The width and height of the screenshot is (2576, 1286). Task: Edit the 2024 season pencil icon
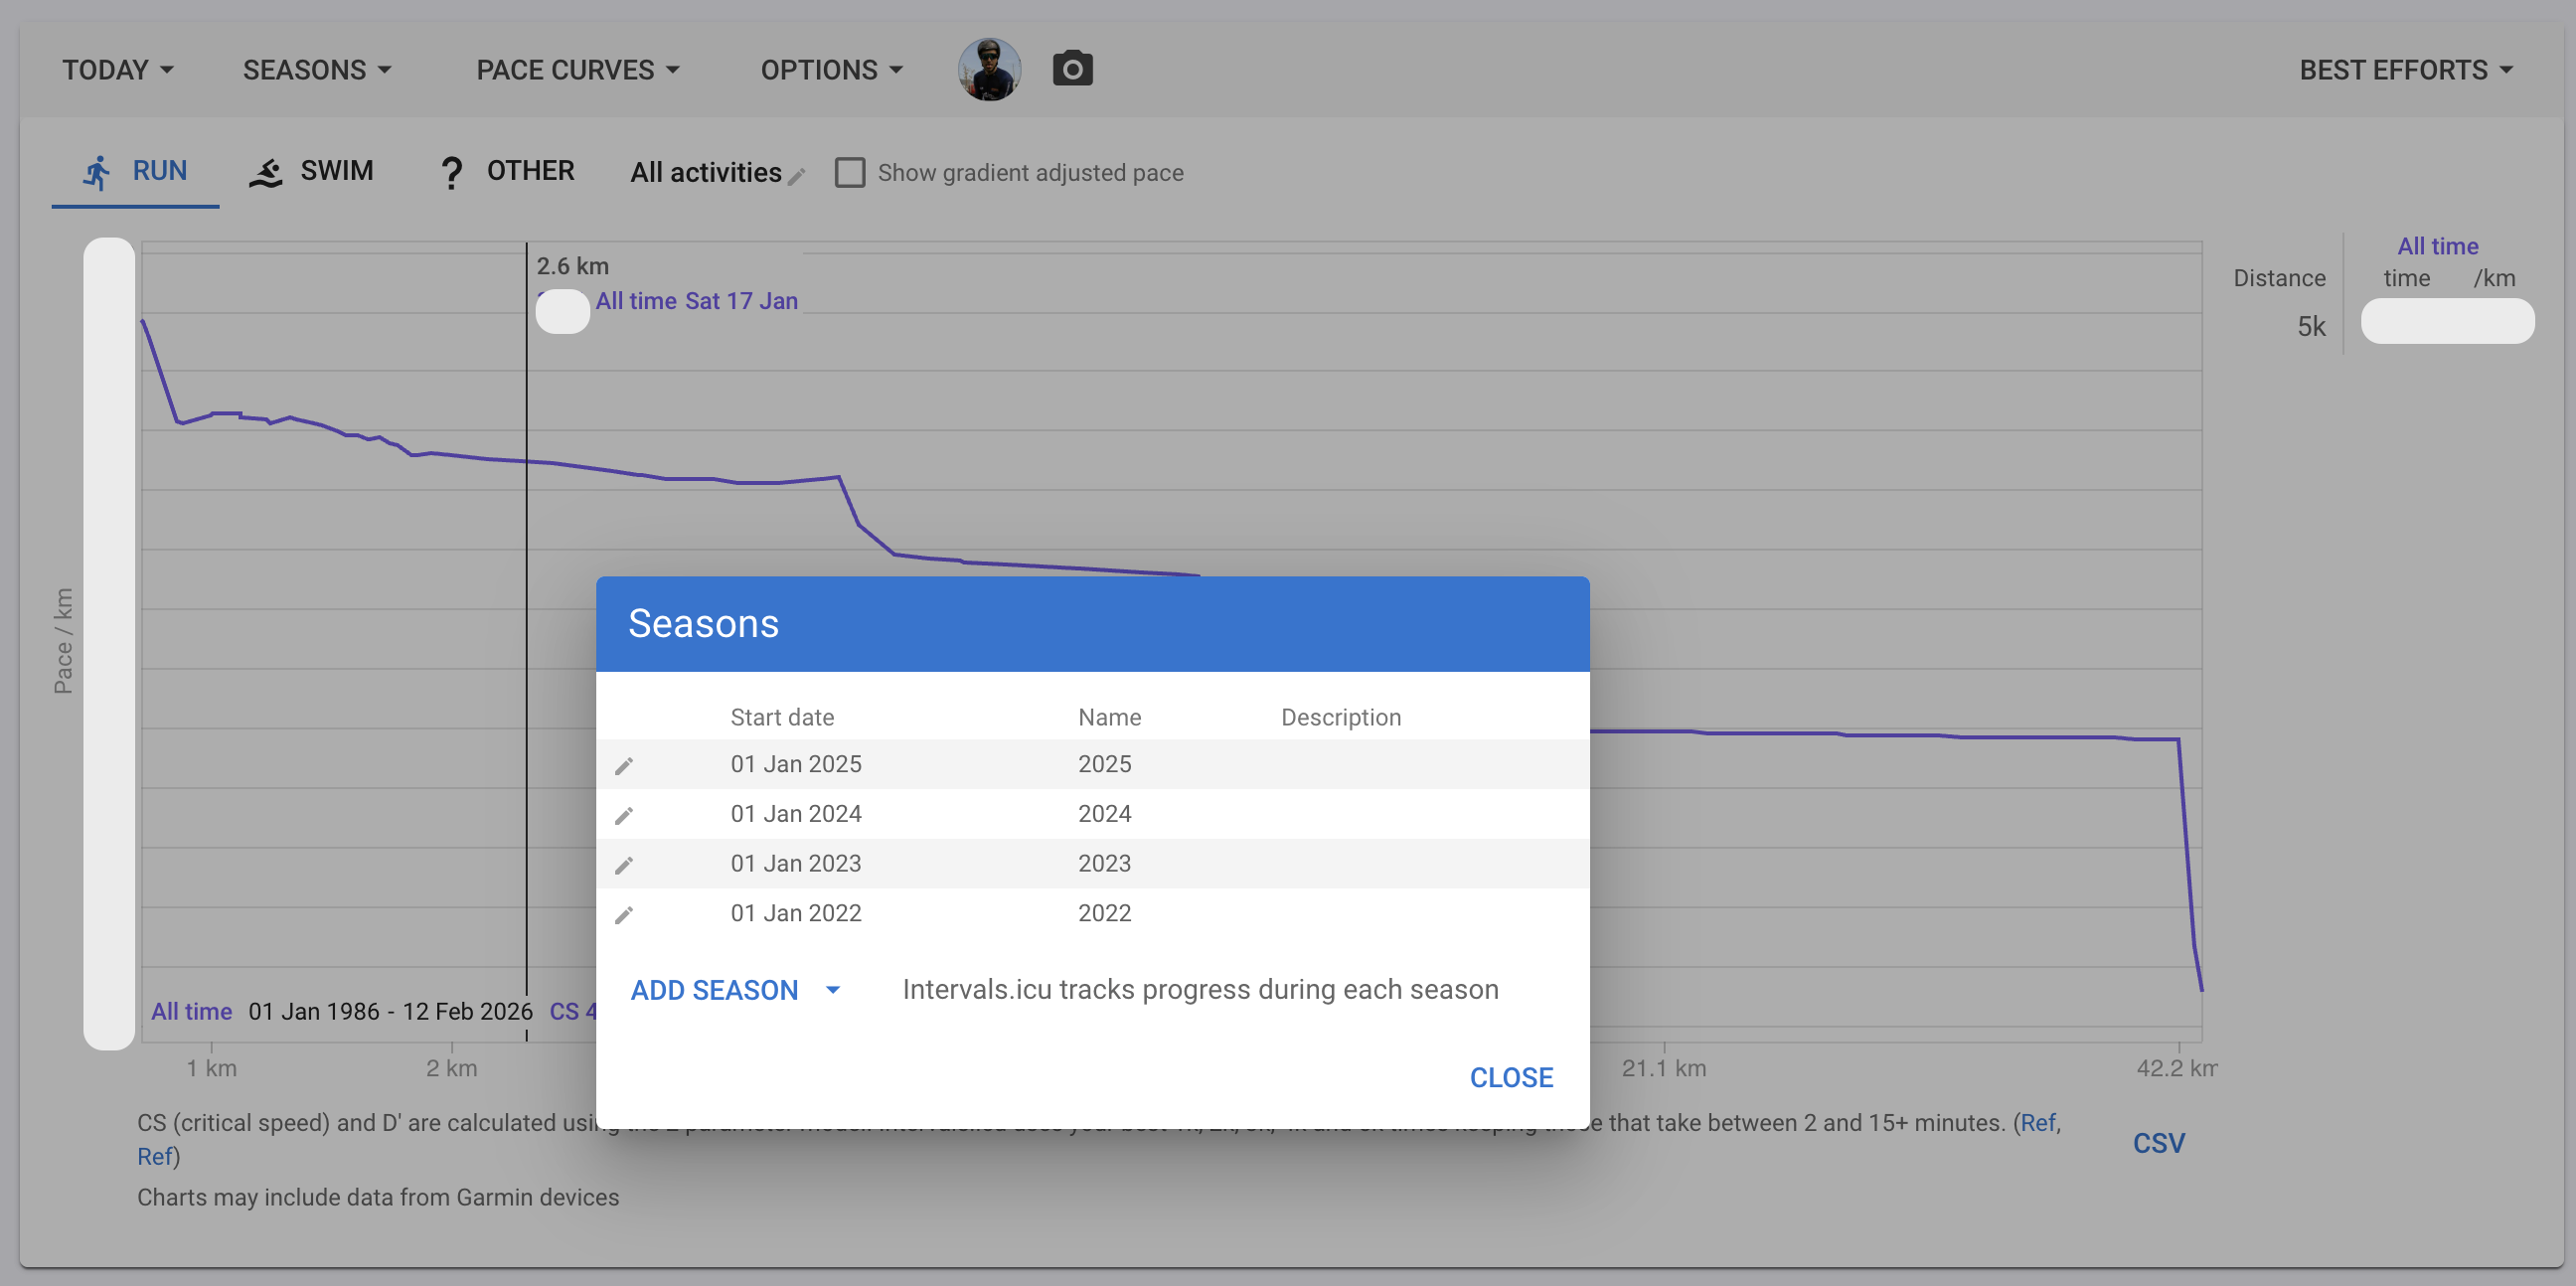[624, 816]
